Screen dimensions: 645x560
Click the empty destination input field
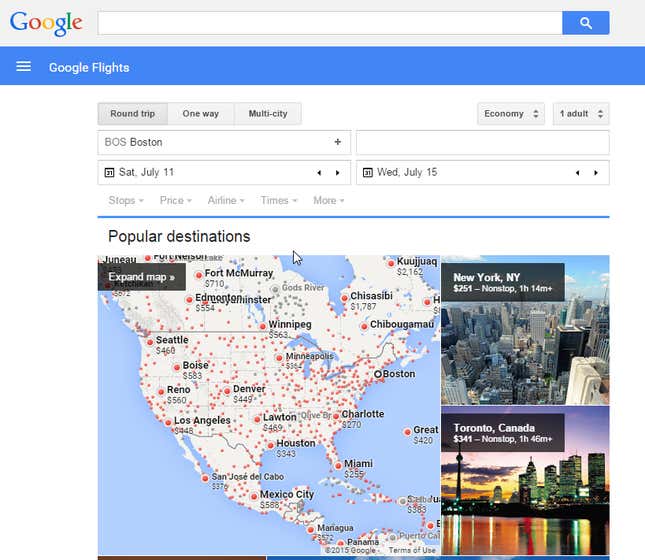(x=482, y=142)
